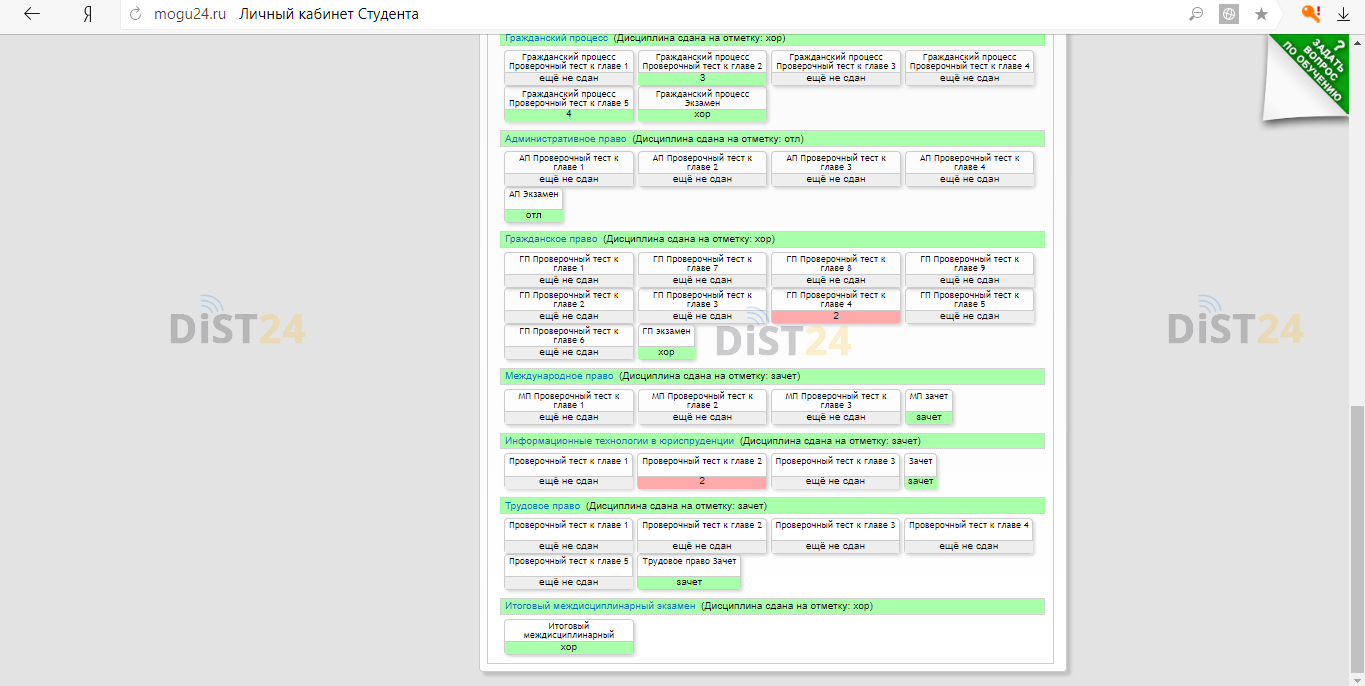Click the globe icon in address bar

[1228, 15]
